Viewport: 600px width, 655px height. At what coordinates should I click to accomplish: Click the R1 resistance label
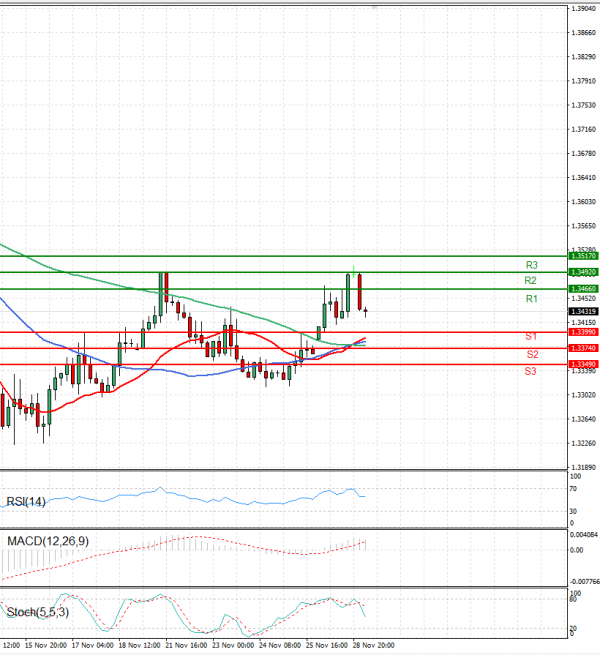coord(531,299)
